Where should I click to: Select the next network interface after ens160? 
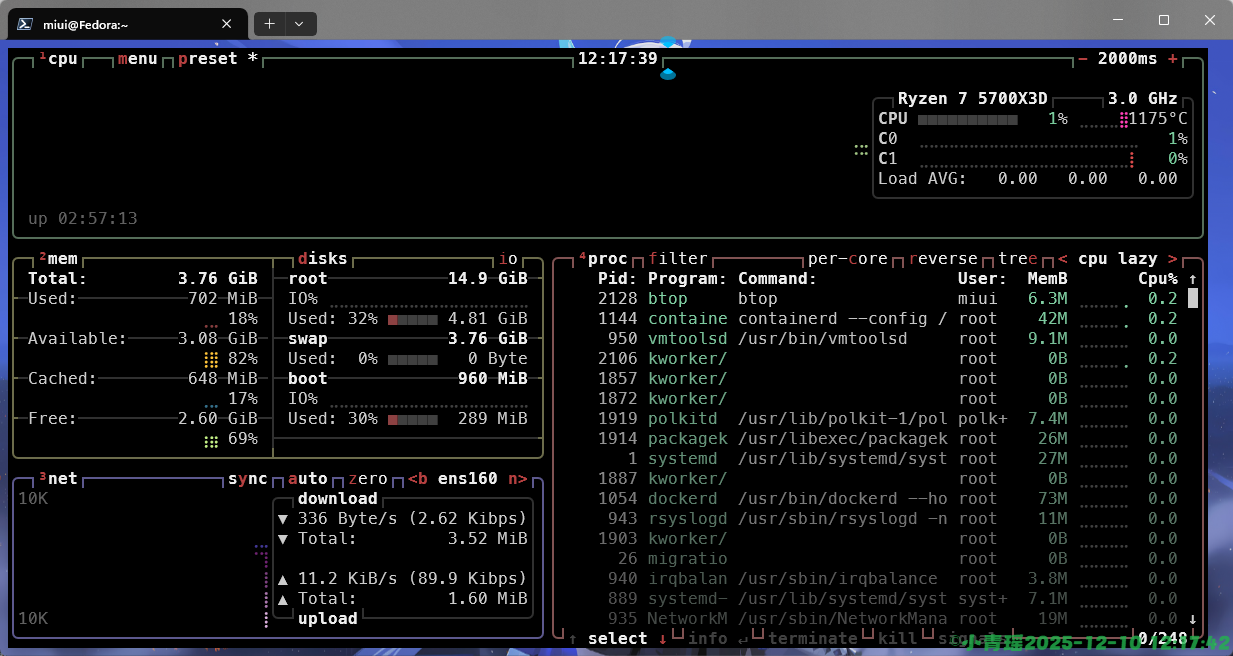click(x=517, y=479)
